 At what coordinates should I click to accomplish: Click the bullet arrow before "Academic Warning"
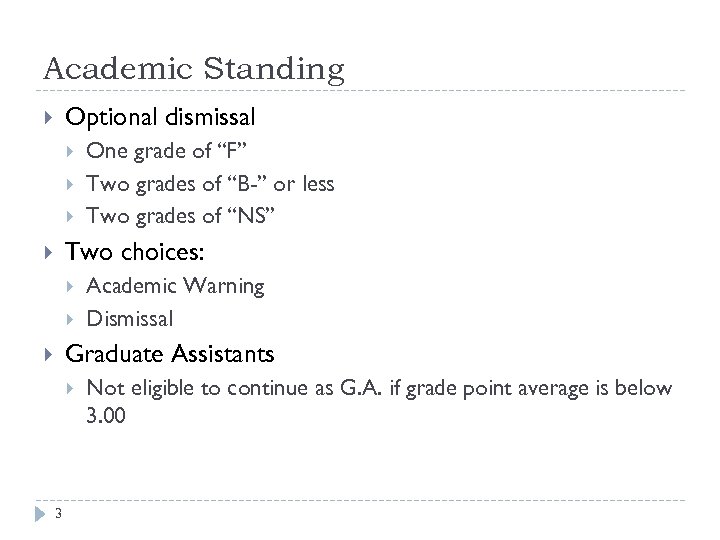pyautogui.click(x=70, y=286)
